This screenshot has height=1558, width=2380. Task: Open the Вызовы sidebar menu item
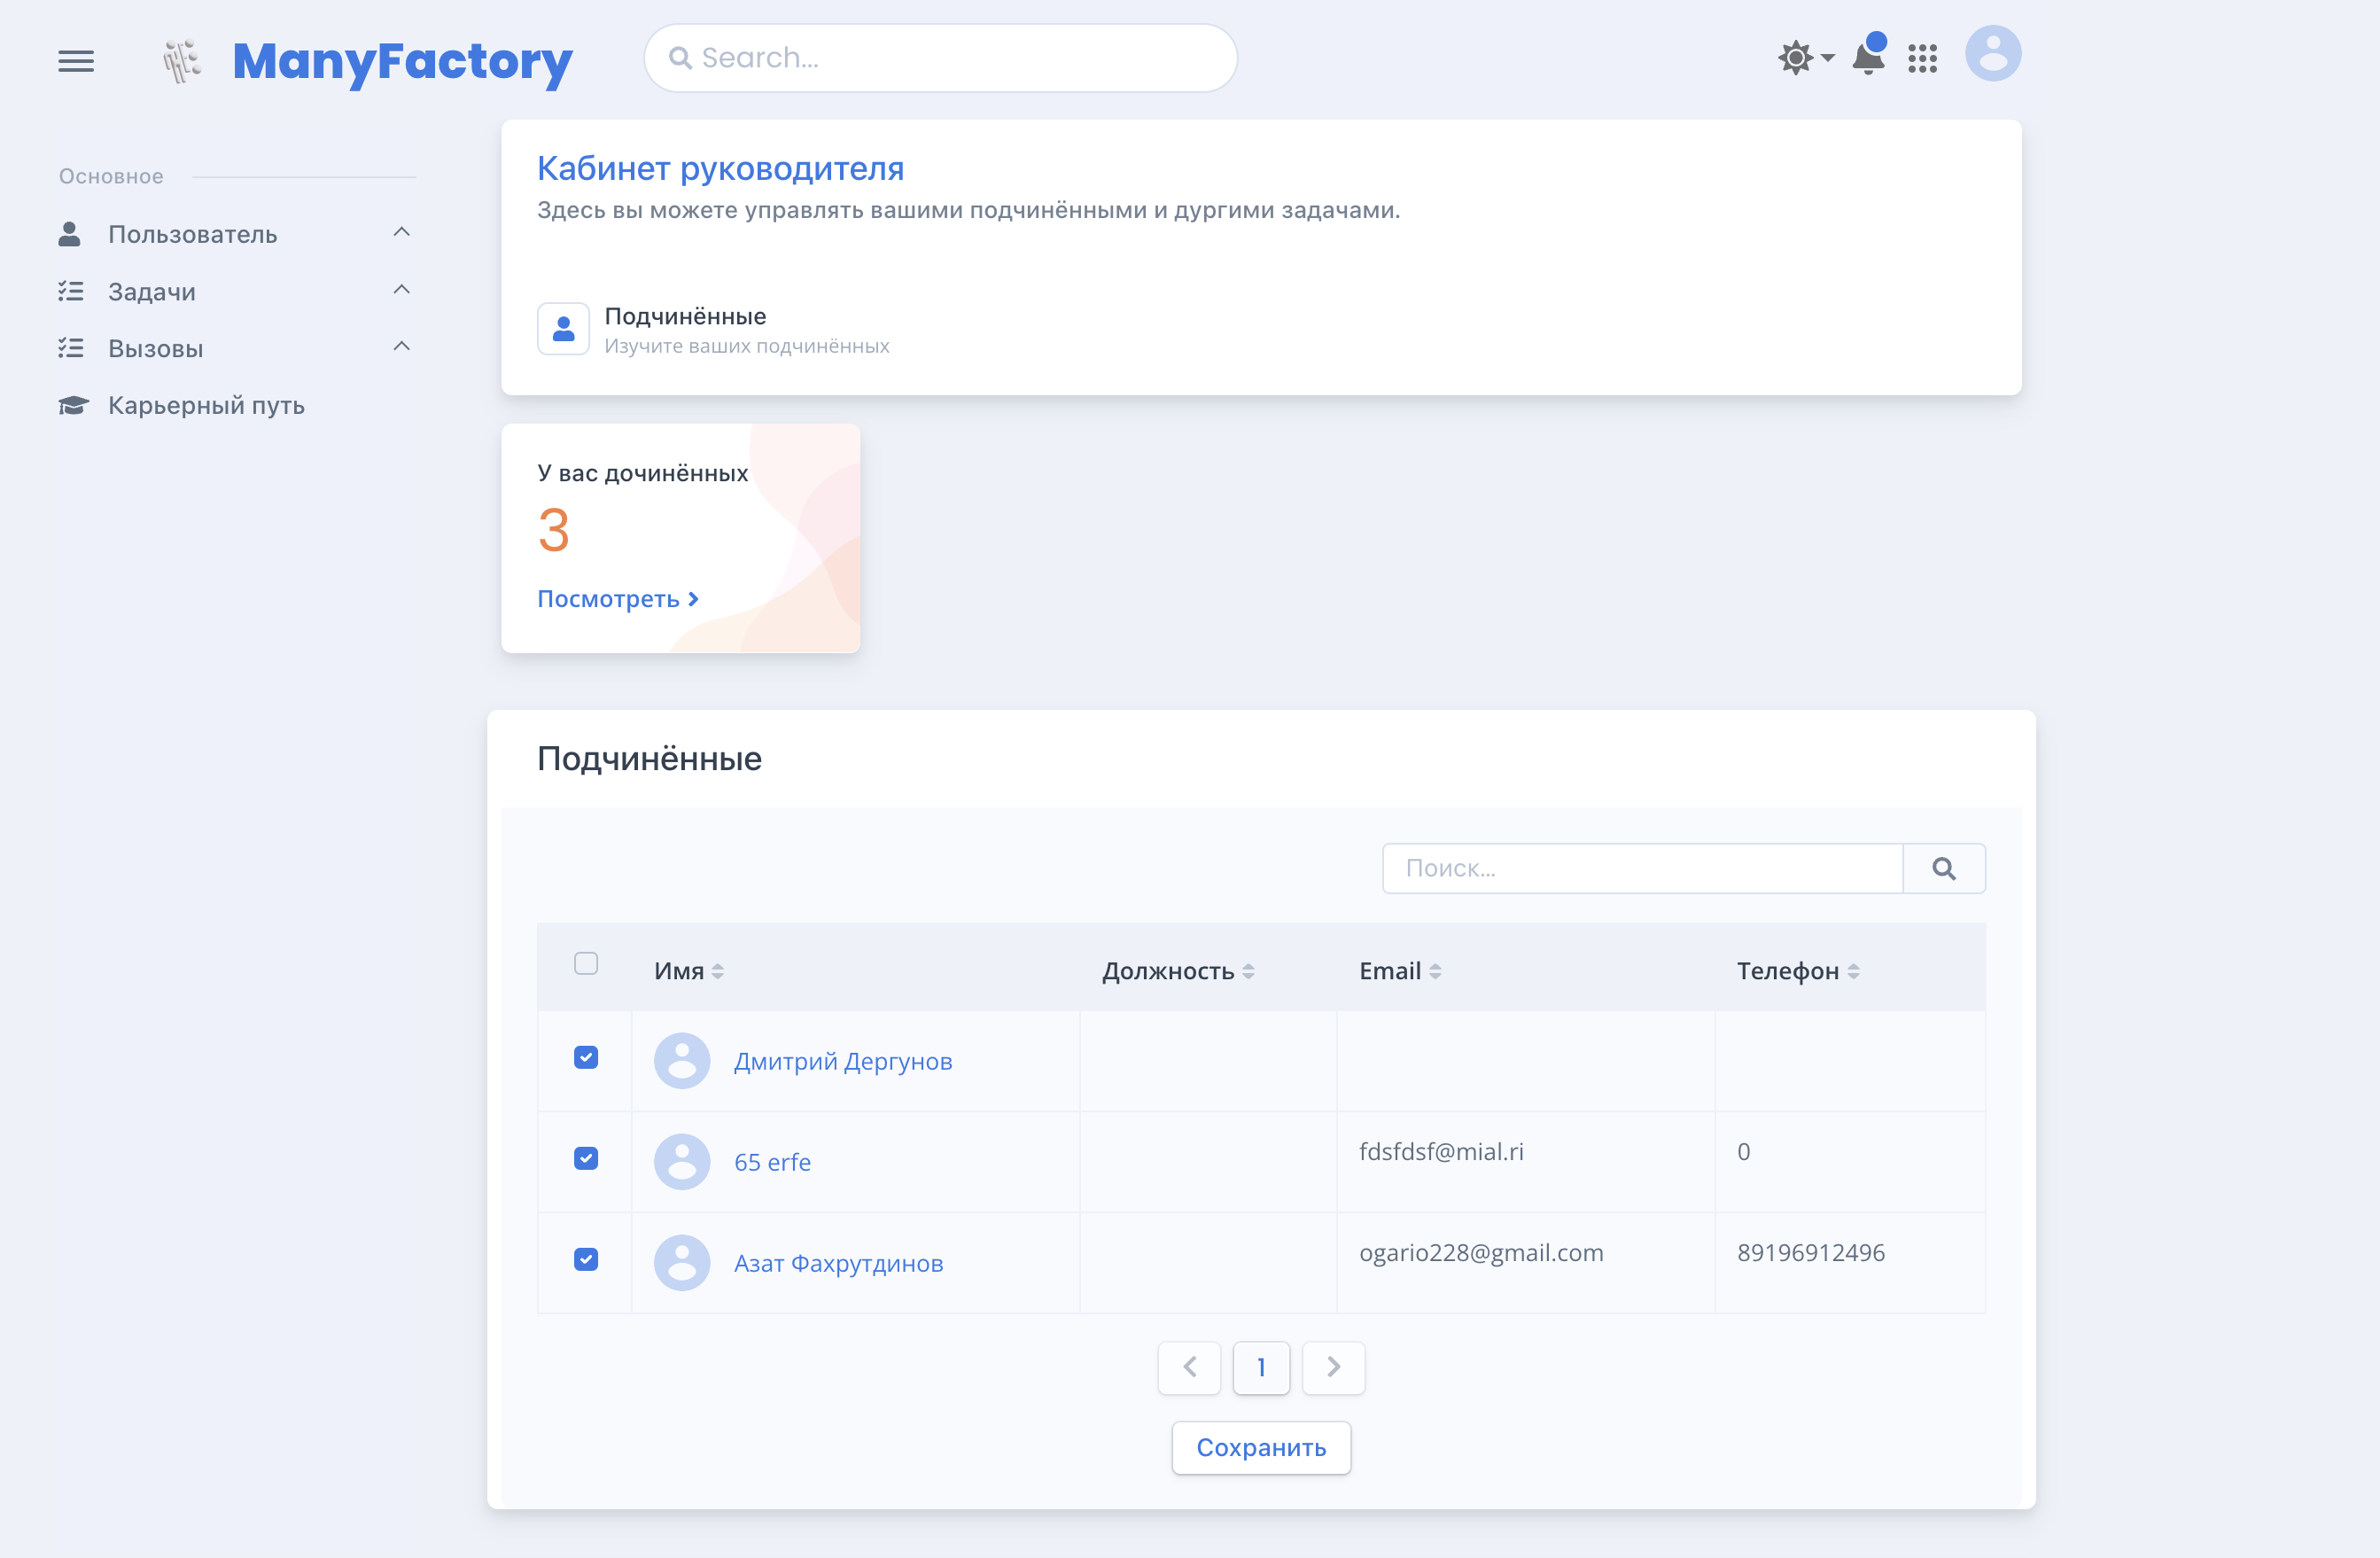pos(156,348)
